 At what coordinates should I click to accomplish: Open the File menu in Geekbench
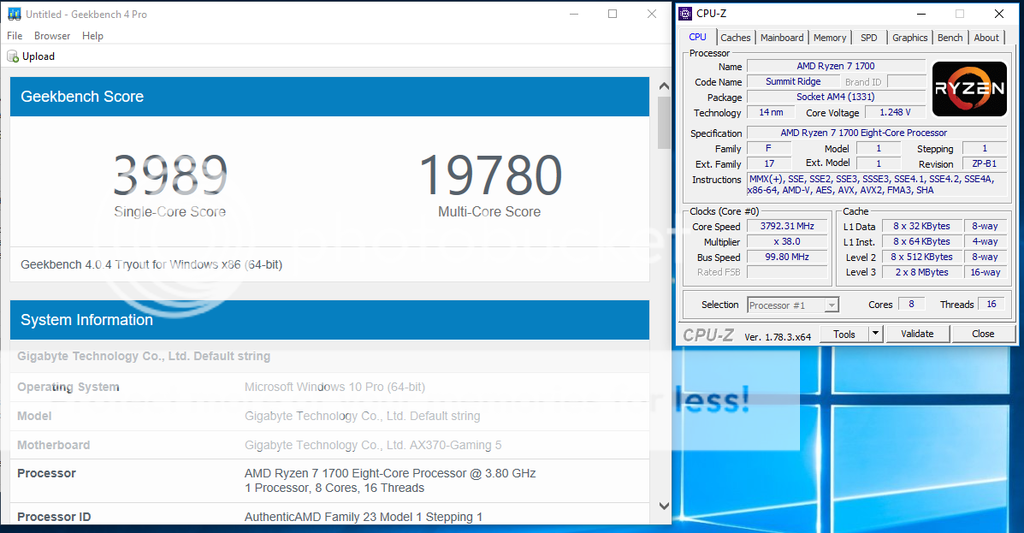[x=15, y=36]
